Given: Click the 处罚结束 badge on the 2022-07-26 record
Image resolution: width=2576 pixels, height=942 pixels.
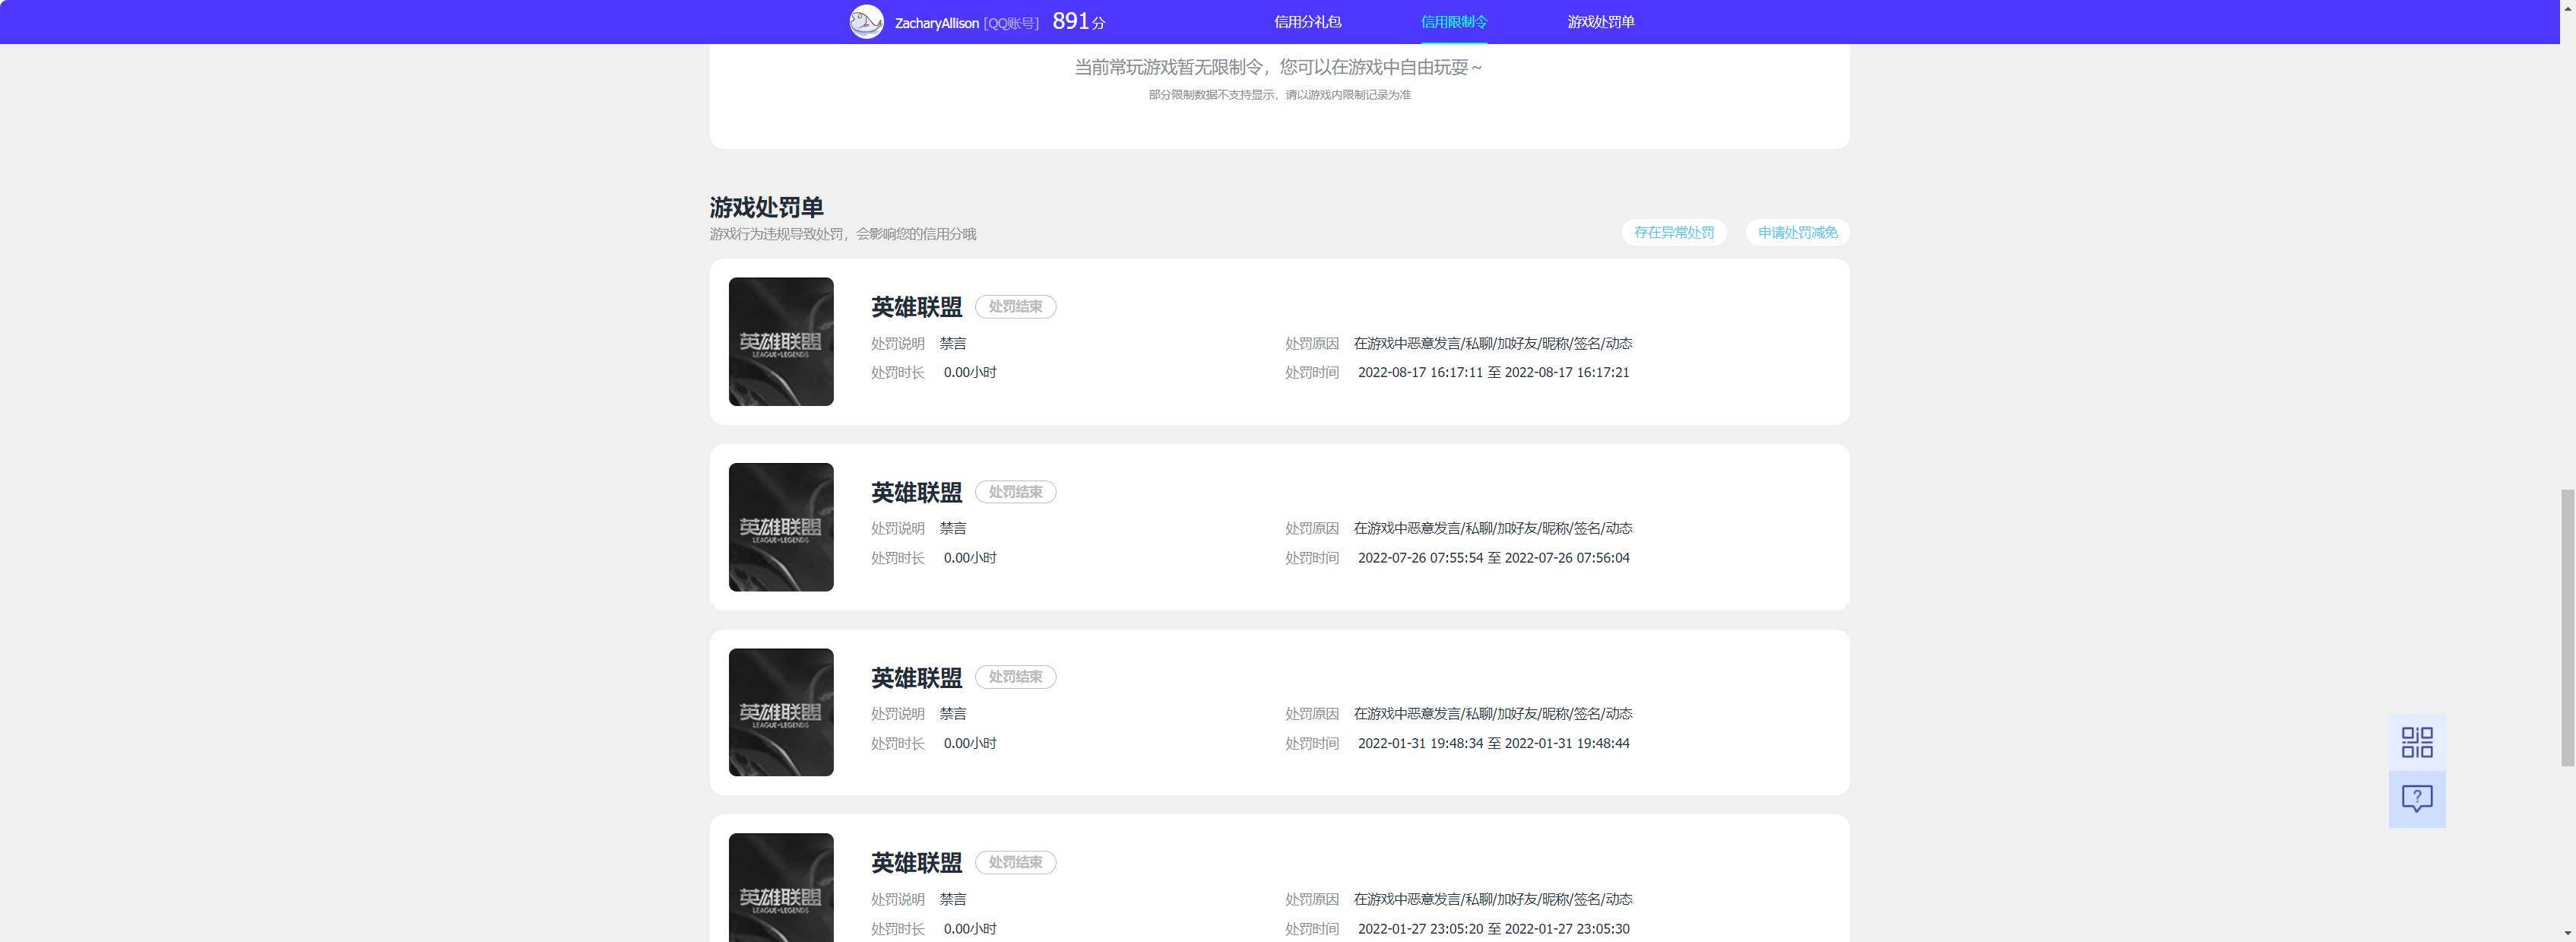Looking at the screenshot, I should coord(1015,492).
